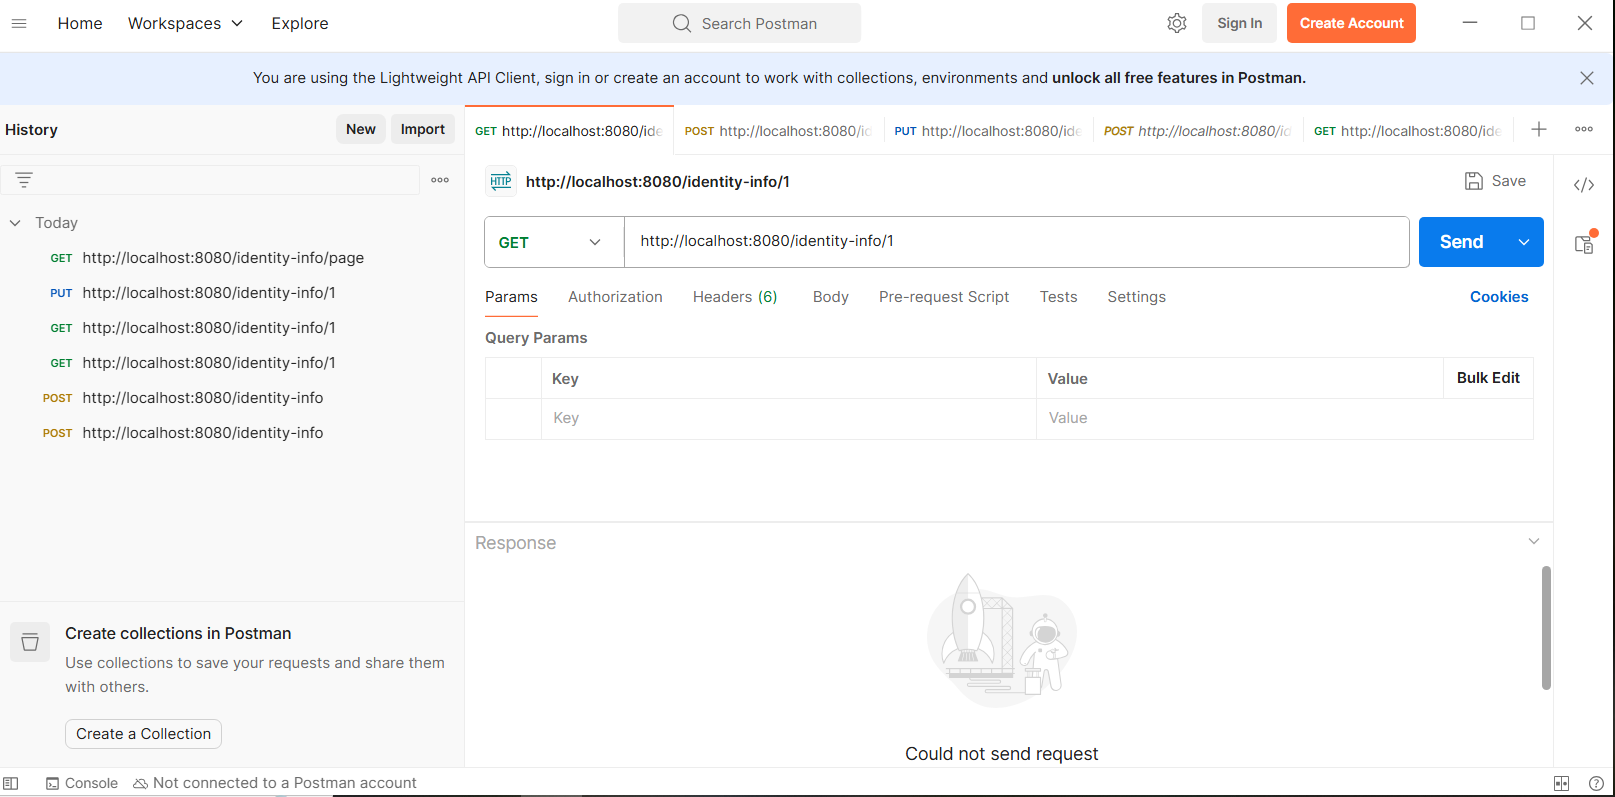This screenshot has width=1615, height=797.
Task: Focus the Search Postman field
Action: [x=739, y=23]
